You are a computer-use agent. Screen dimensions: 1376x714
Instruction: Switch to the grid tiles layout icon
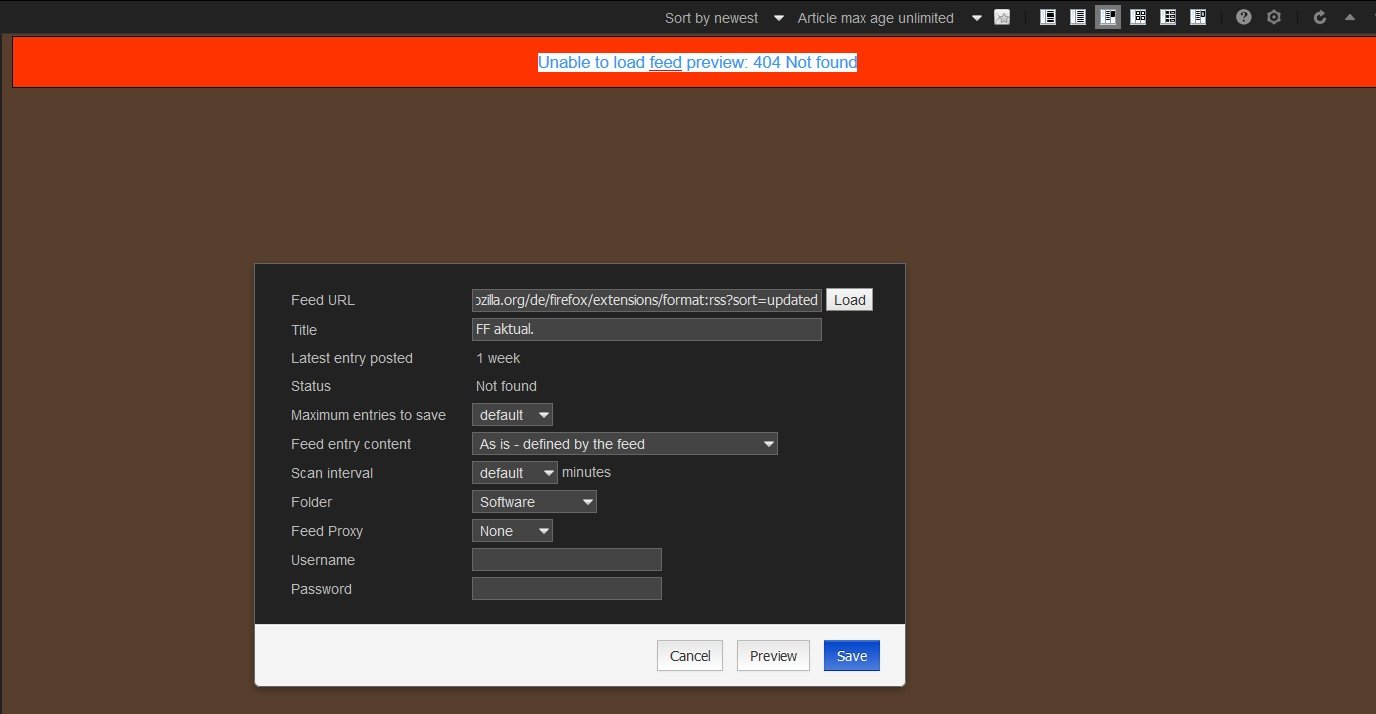tap(1138, 18)
